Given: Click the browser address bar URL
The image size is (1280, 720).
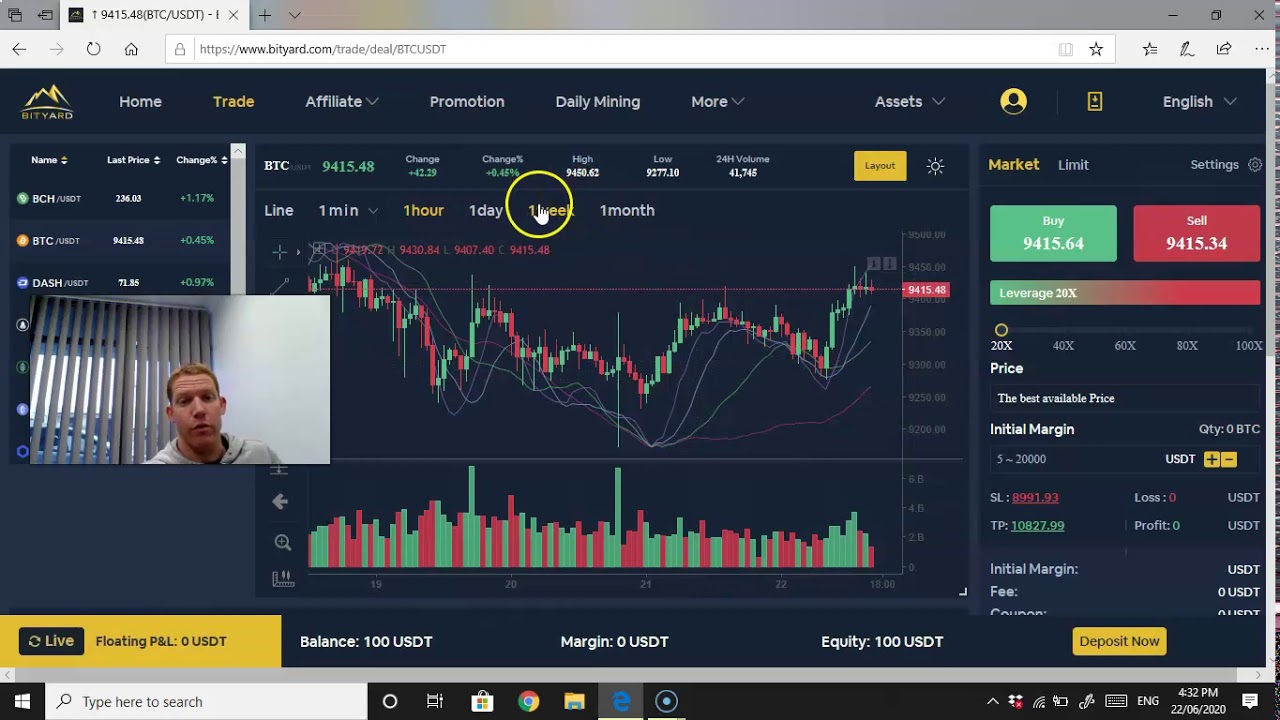Looking at the screenshot, I should (322, 49).
